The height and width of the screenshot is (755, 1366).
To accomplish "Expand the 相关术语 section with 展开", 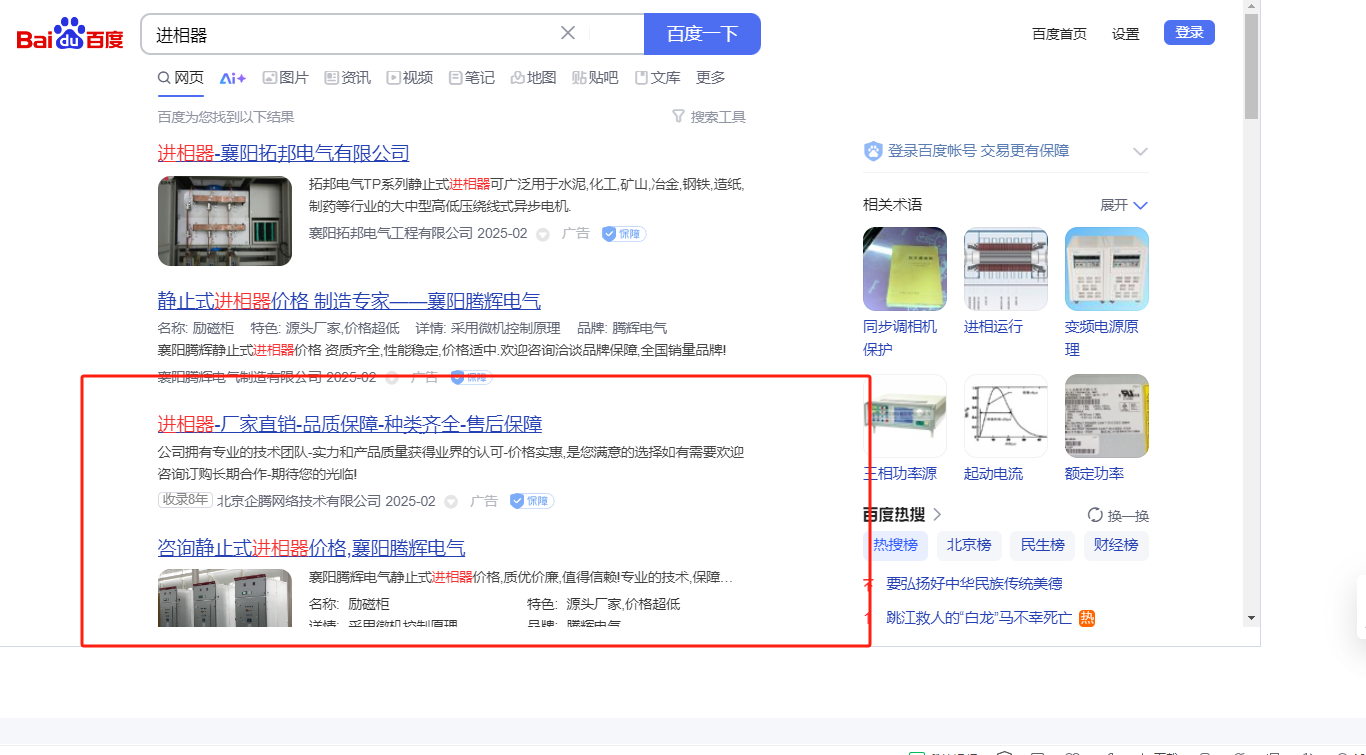I will click(x=1124, y=205).
